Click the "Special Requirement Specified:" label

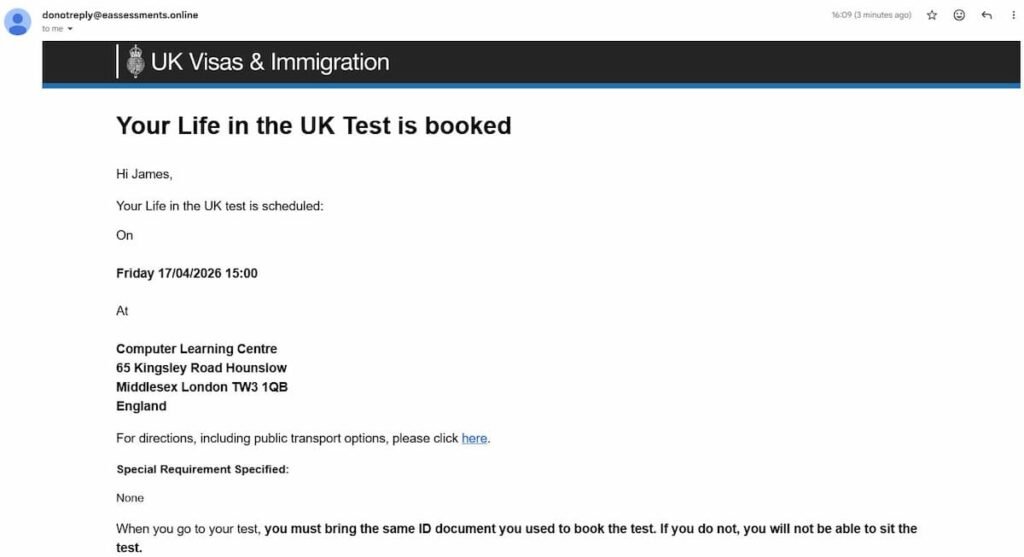click(x=202, y=469)
